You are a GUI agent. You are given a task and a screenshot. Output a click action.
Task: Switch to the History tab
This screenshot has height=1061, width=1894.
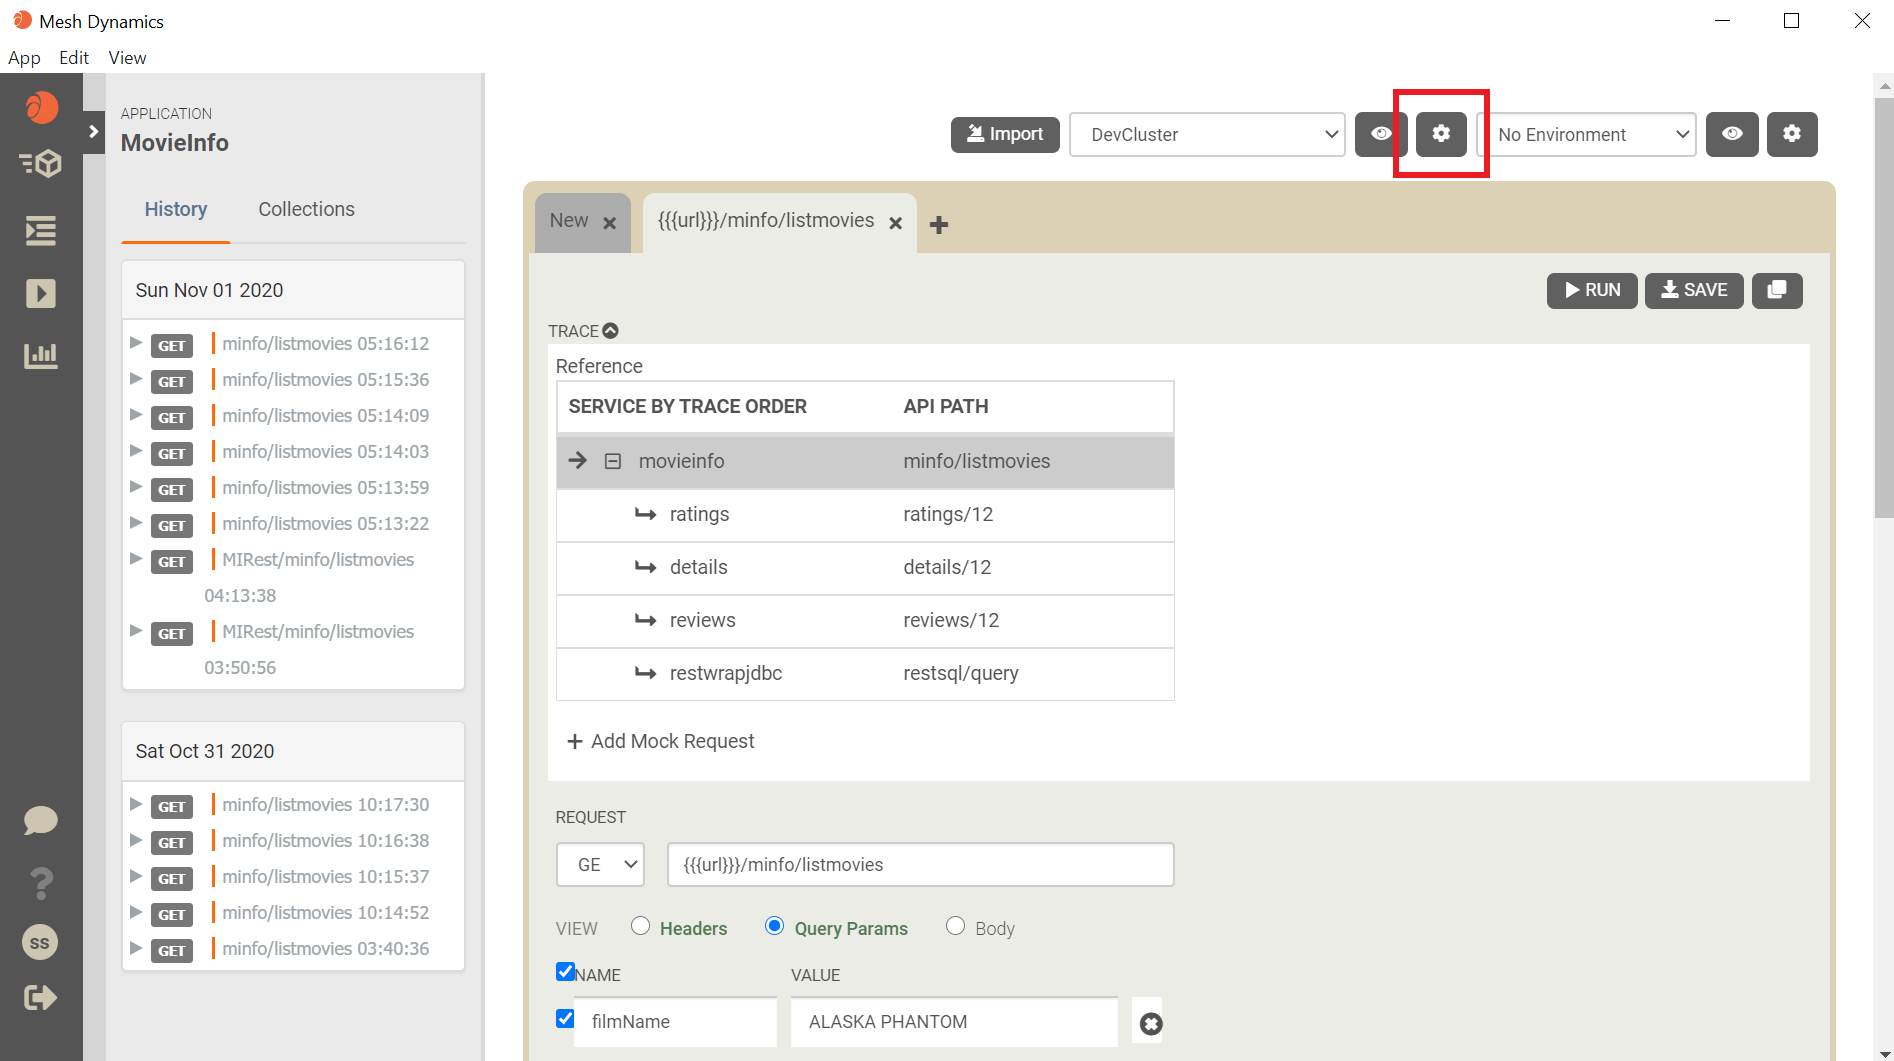tap(176, 209)
